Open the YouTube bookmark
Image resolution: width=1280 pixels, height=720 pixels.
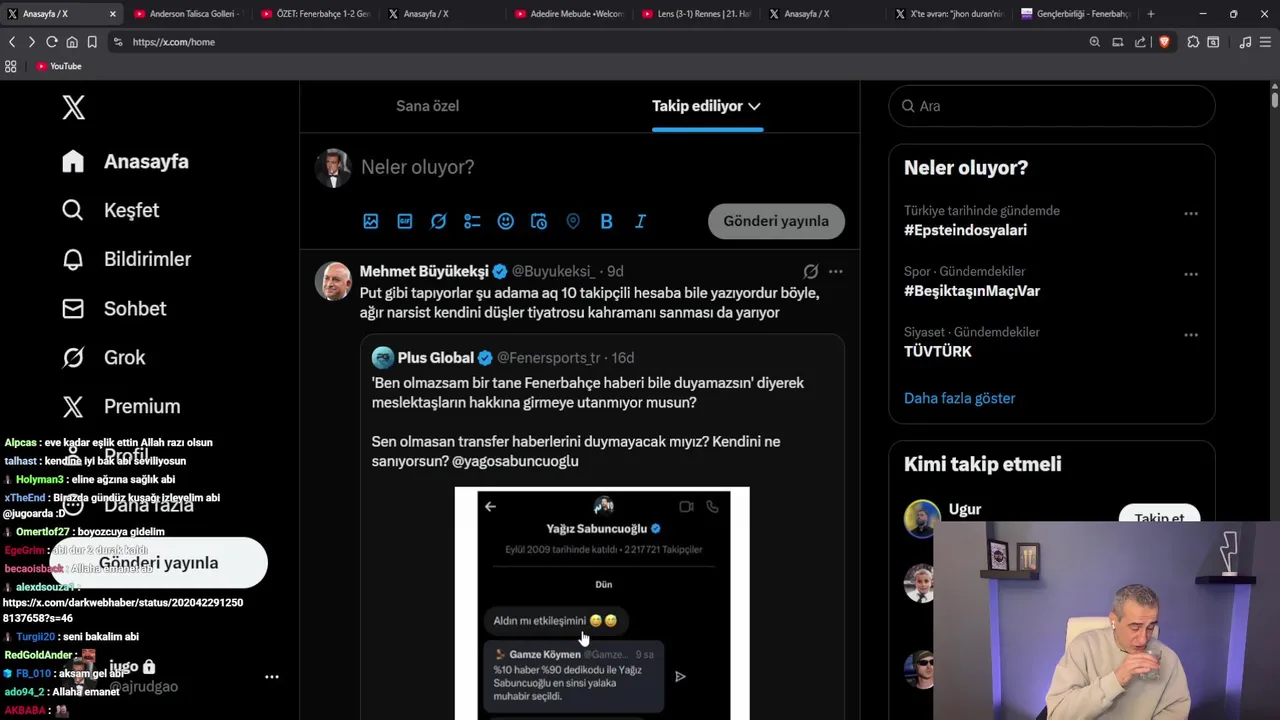click(x=59, y=66)
